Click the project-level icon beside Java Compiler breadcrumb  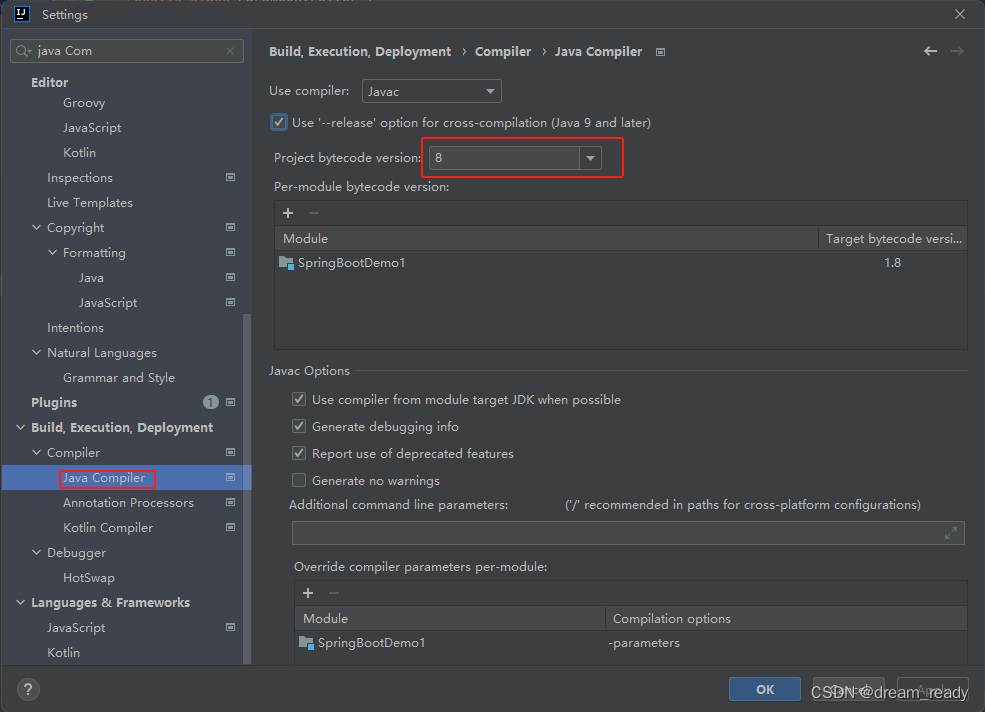(660, 52)
